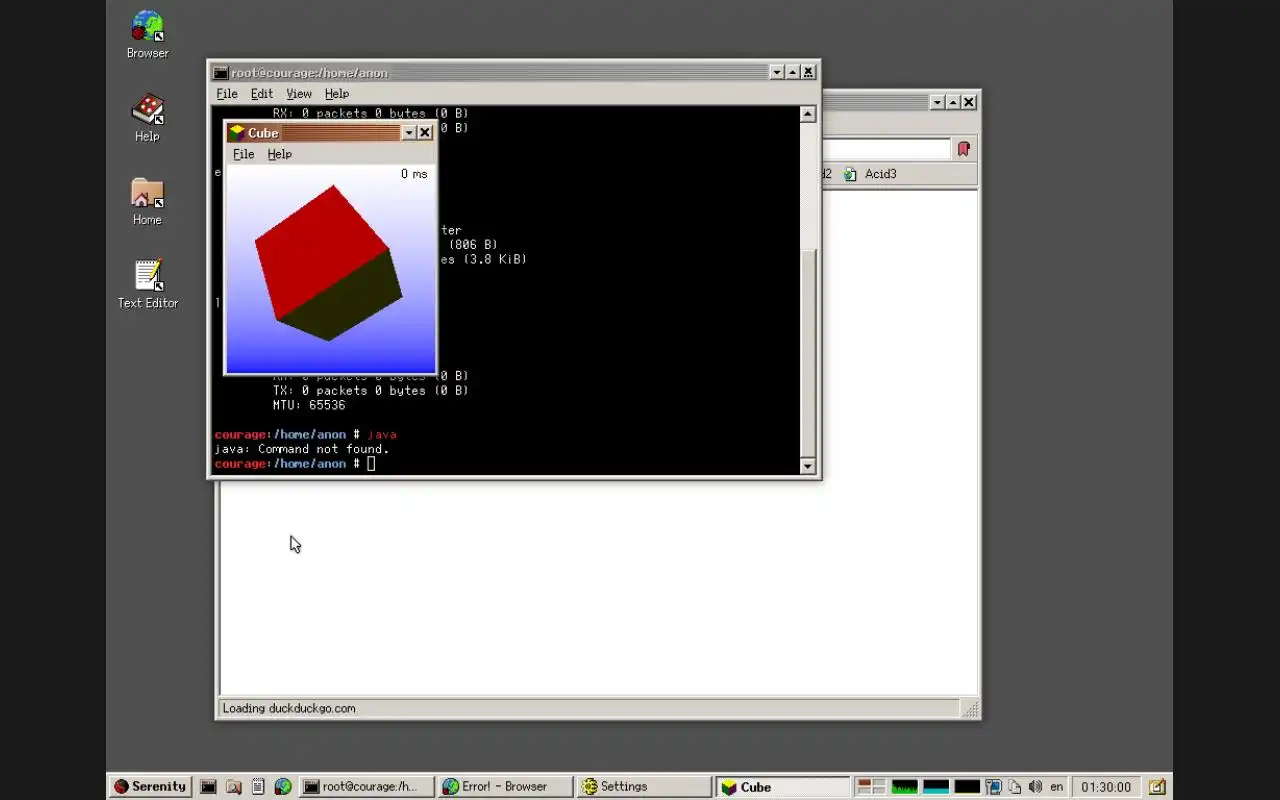Image resolution: width=1280 pixels, height=800 pixels.
Task: Open the workspace switcher applet in taskbar
Action: coord(872,787)
